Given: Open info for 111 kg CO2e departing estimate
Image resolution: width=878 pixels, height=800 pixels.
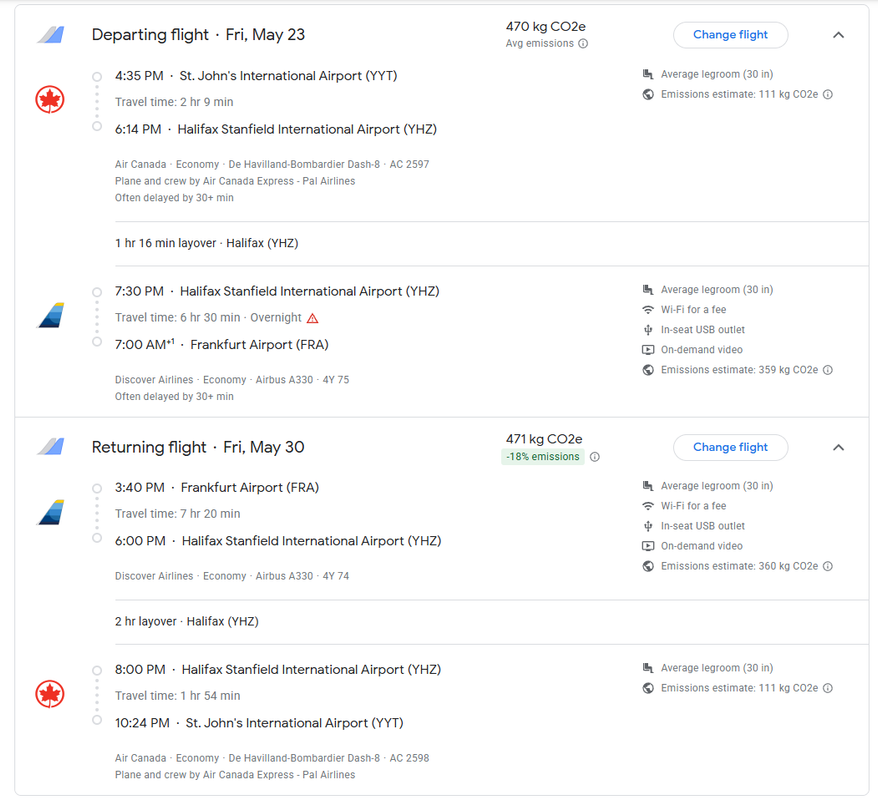Looking at the screenshot, I should 828,95.
